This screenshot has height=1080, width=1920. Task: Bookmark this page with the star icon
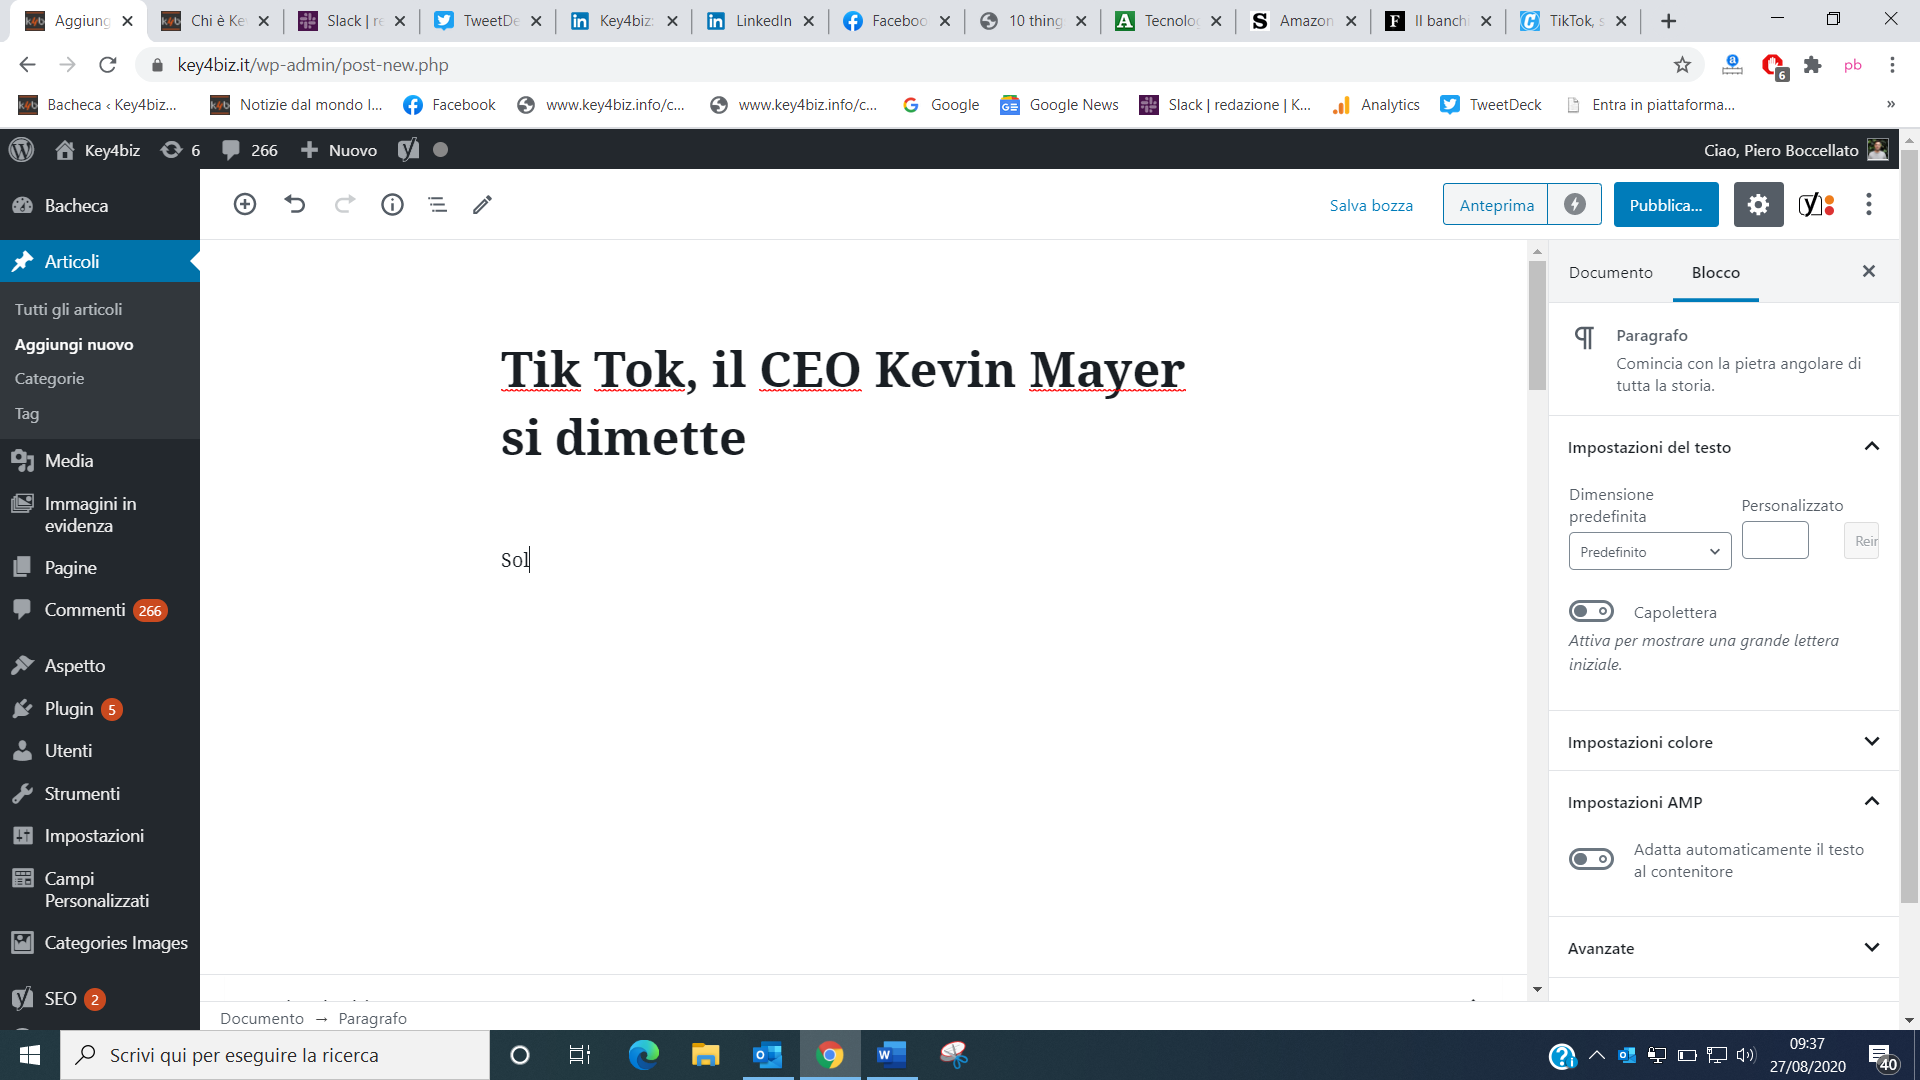[x=1682, y=65]
